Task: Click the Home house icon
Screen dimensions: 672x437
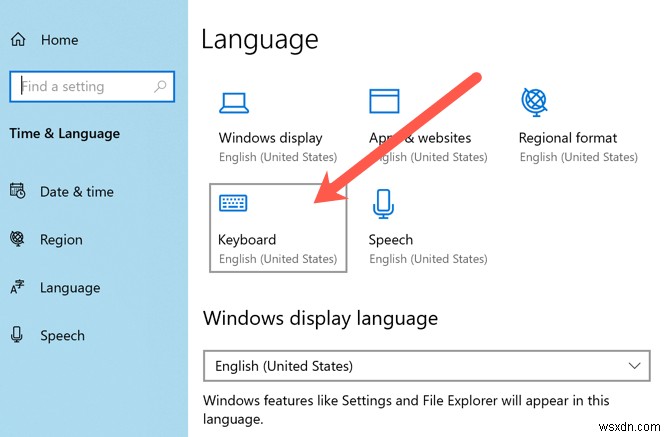Action: (x=18, y=39)
